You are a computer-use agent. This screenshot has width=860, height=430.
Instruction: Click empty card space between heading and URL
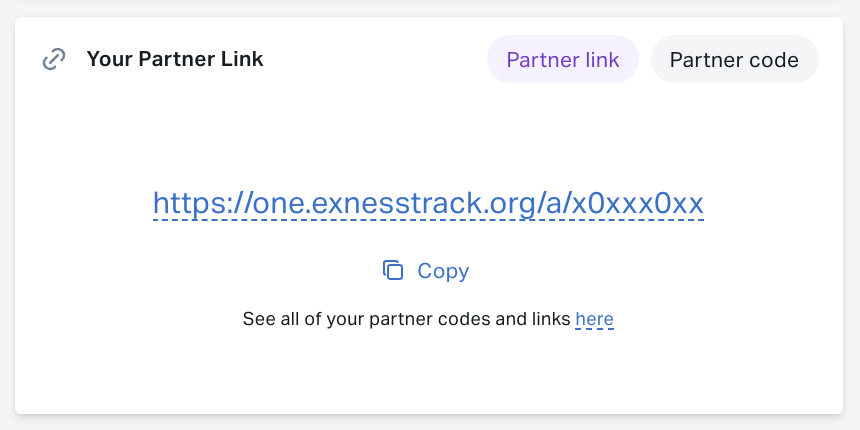tap(428, 132)
